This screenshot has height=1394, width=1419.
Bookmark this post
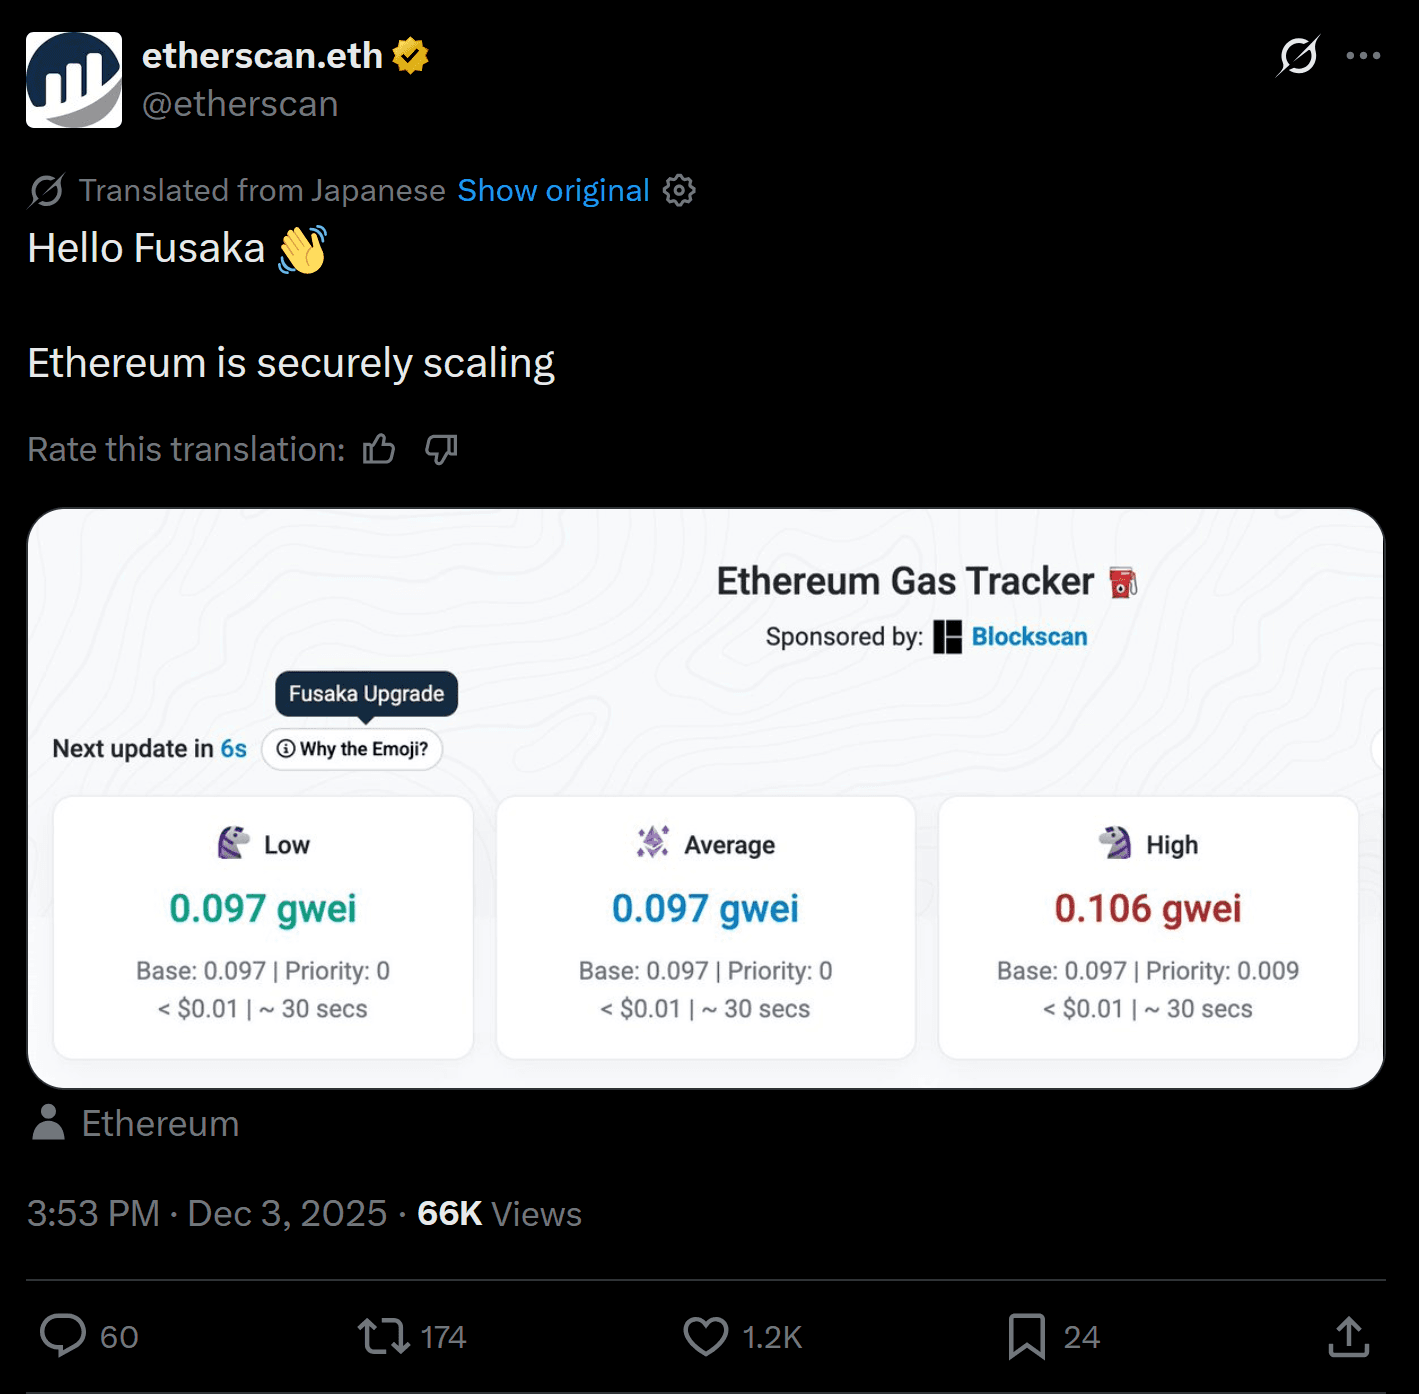(x=1027, y=1336)
